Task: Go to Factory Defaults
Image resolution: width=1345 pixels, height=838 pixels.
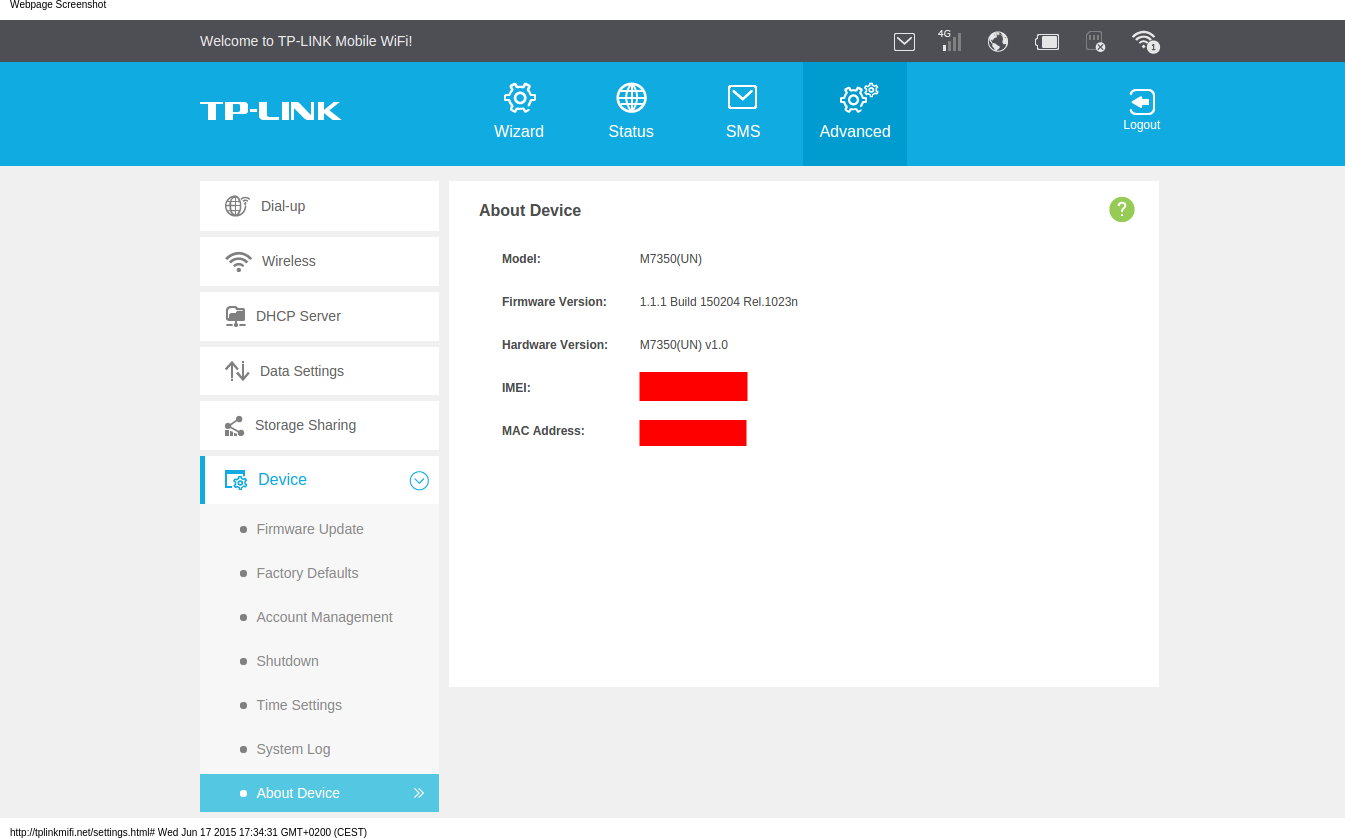Action: pyautogui.click(x=307, y=573)
